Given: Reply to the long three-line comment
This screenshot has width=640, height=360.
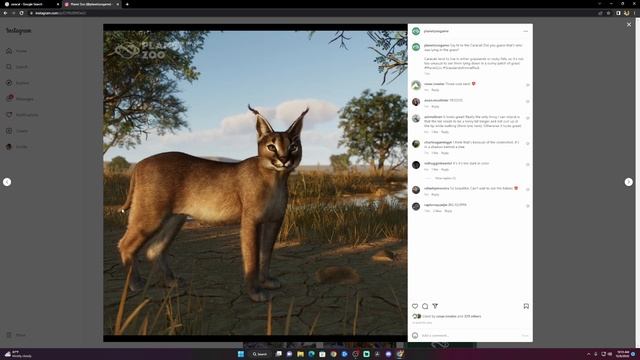Looking at the screenshot, I should point(445,132).
